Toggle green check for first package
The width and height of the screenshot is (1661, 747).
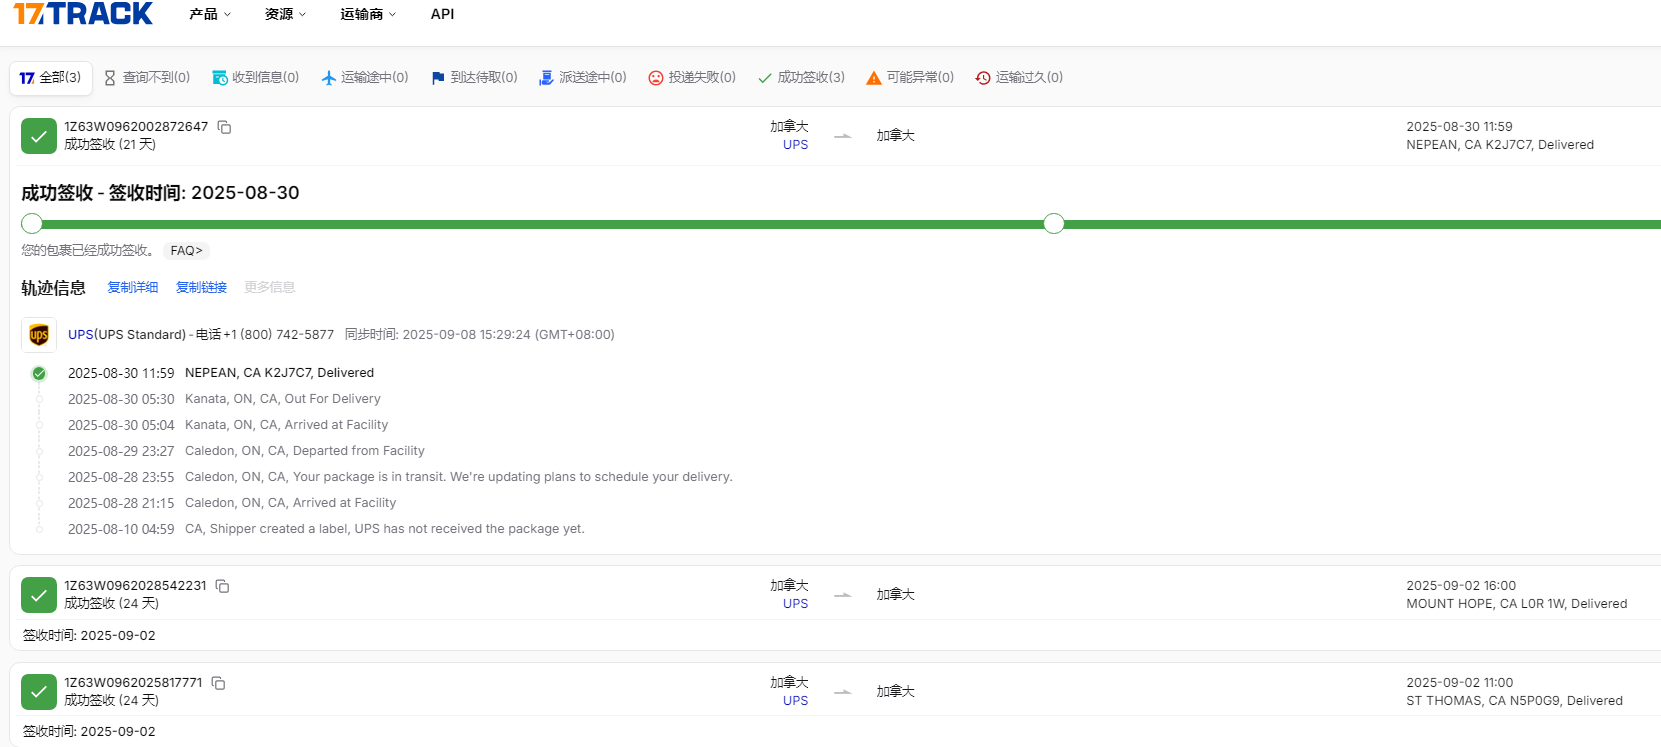click(x=39, y=136)
